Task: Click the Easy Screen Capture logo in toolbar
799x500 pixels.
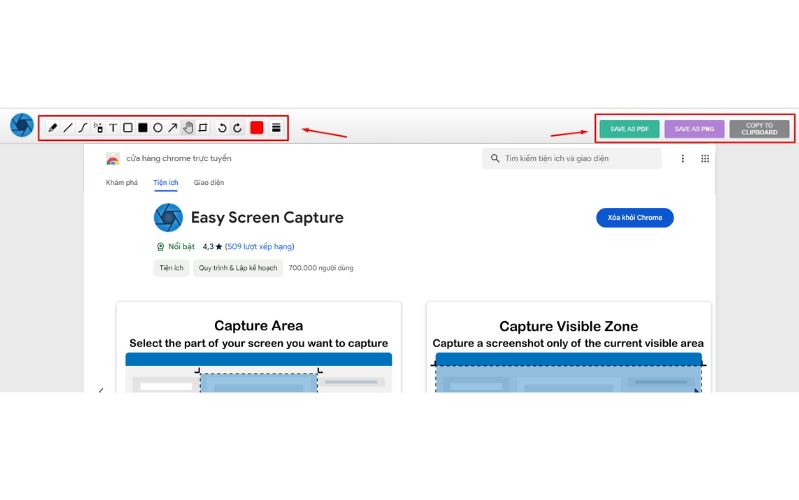Action: point(22,125)
